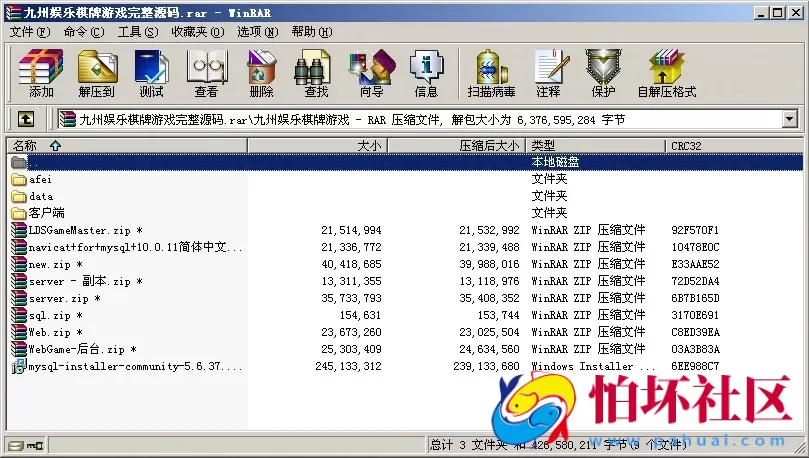This screenshot has width=809, height=458.
Task: Click the 删除 (Delete) toolbar icon
Action: pos(262,73)
